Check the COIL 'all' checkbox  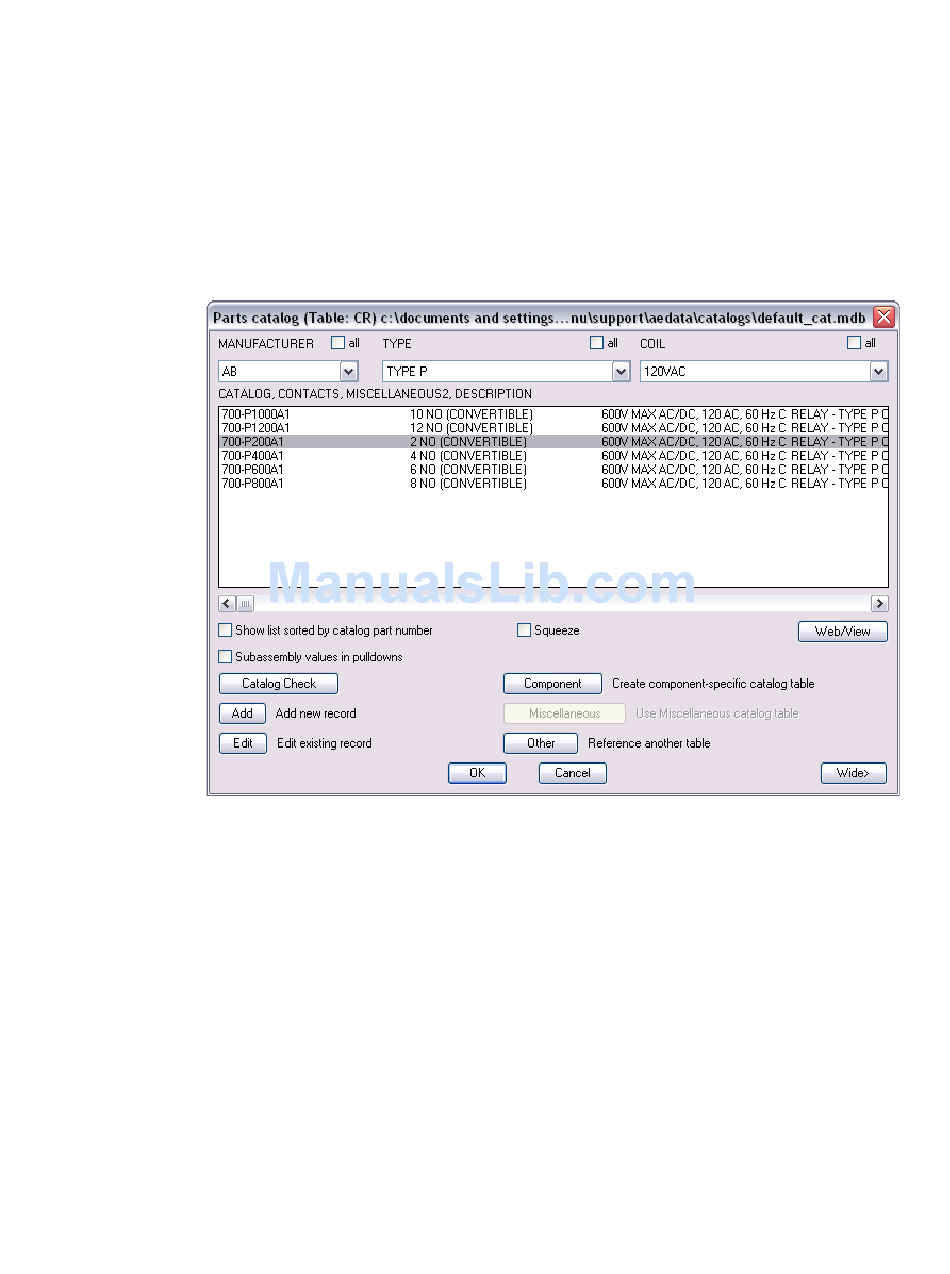tap(854, 343)
